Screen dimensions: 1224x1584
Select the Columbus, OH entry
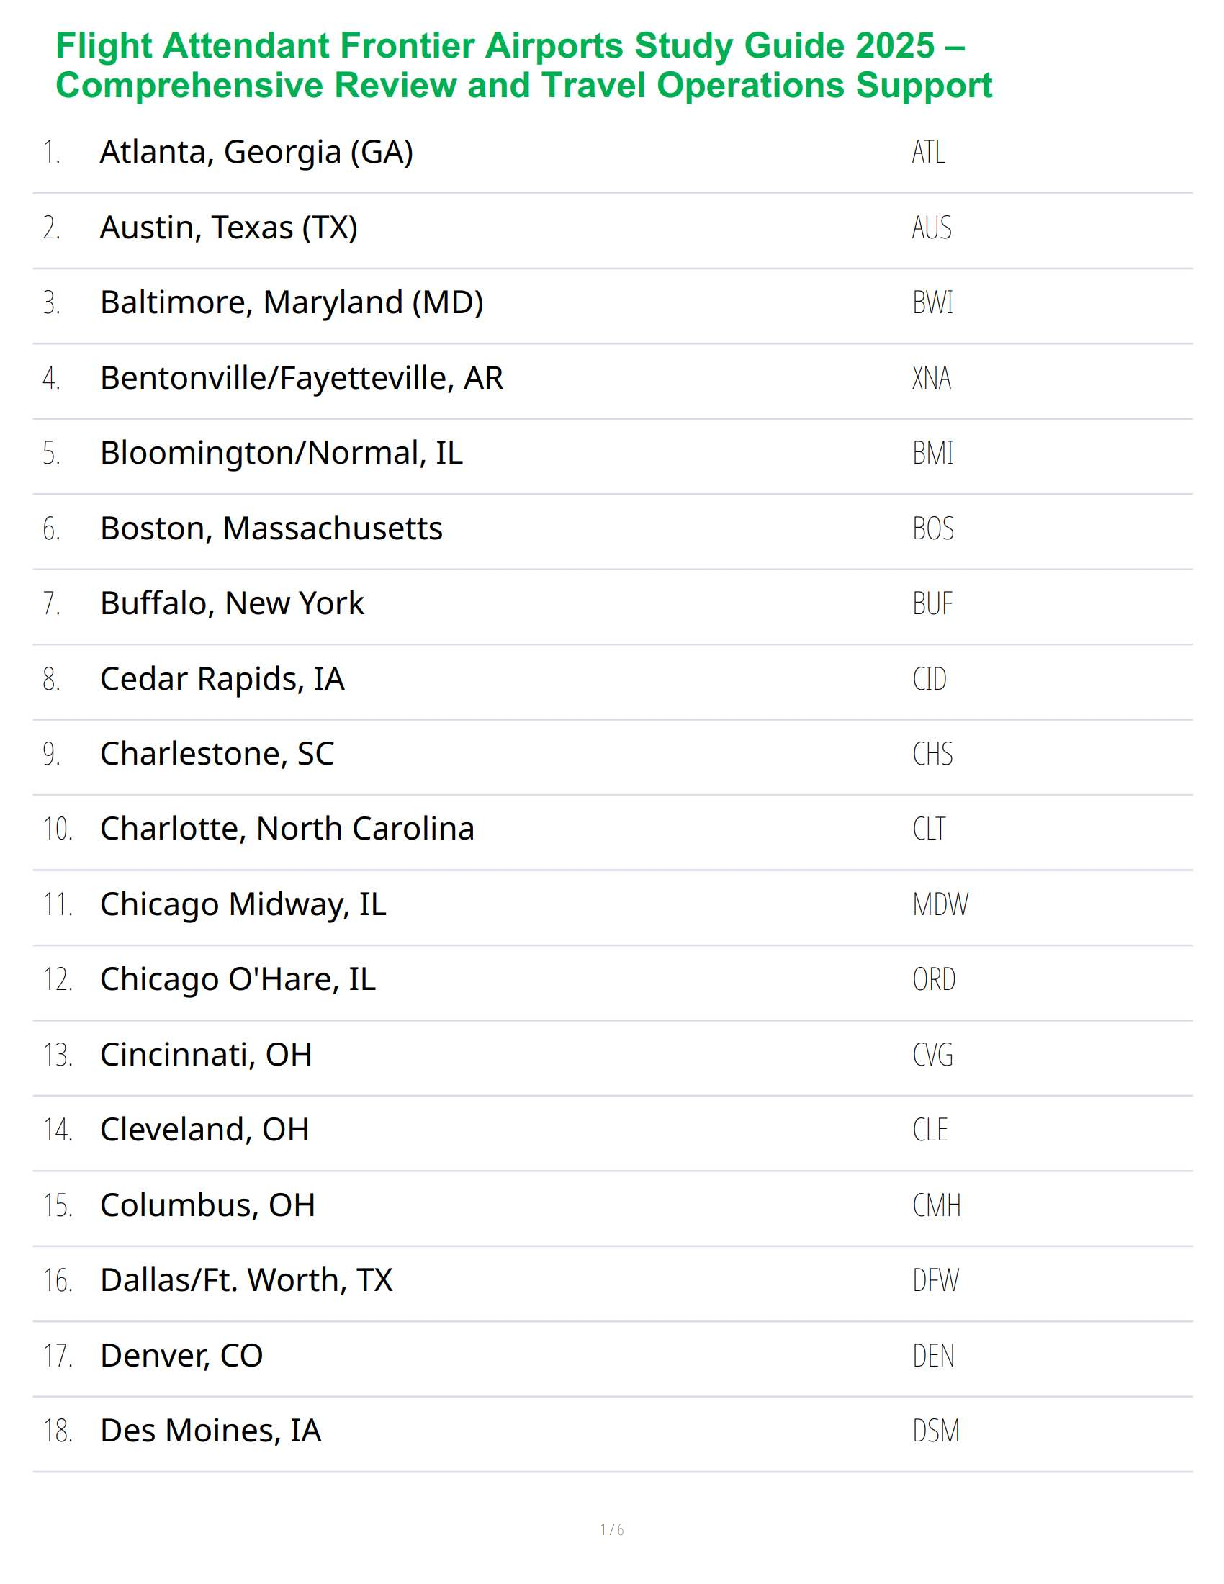pos(207,1205)
